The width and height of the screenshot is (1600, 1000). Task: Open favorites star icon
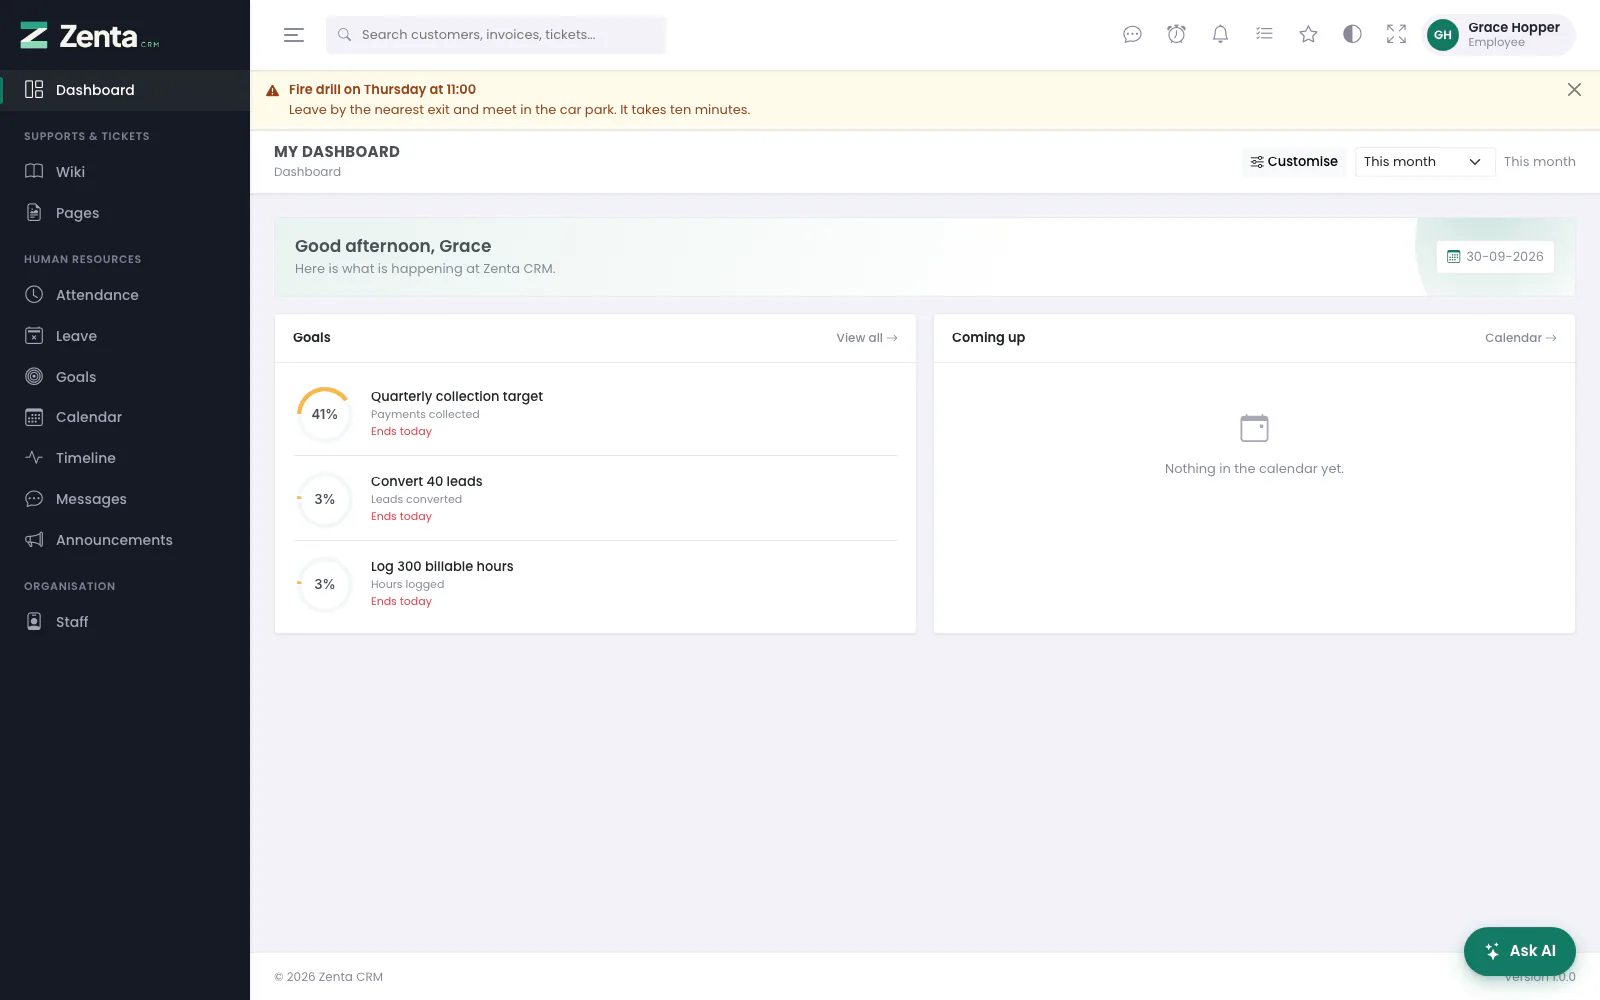[x=1308, y=35]
